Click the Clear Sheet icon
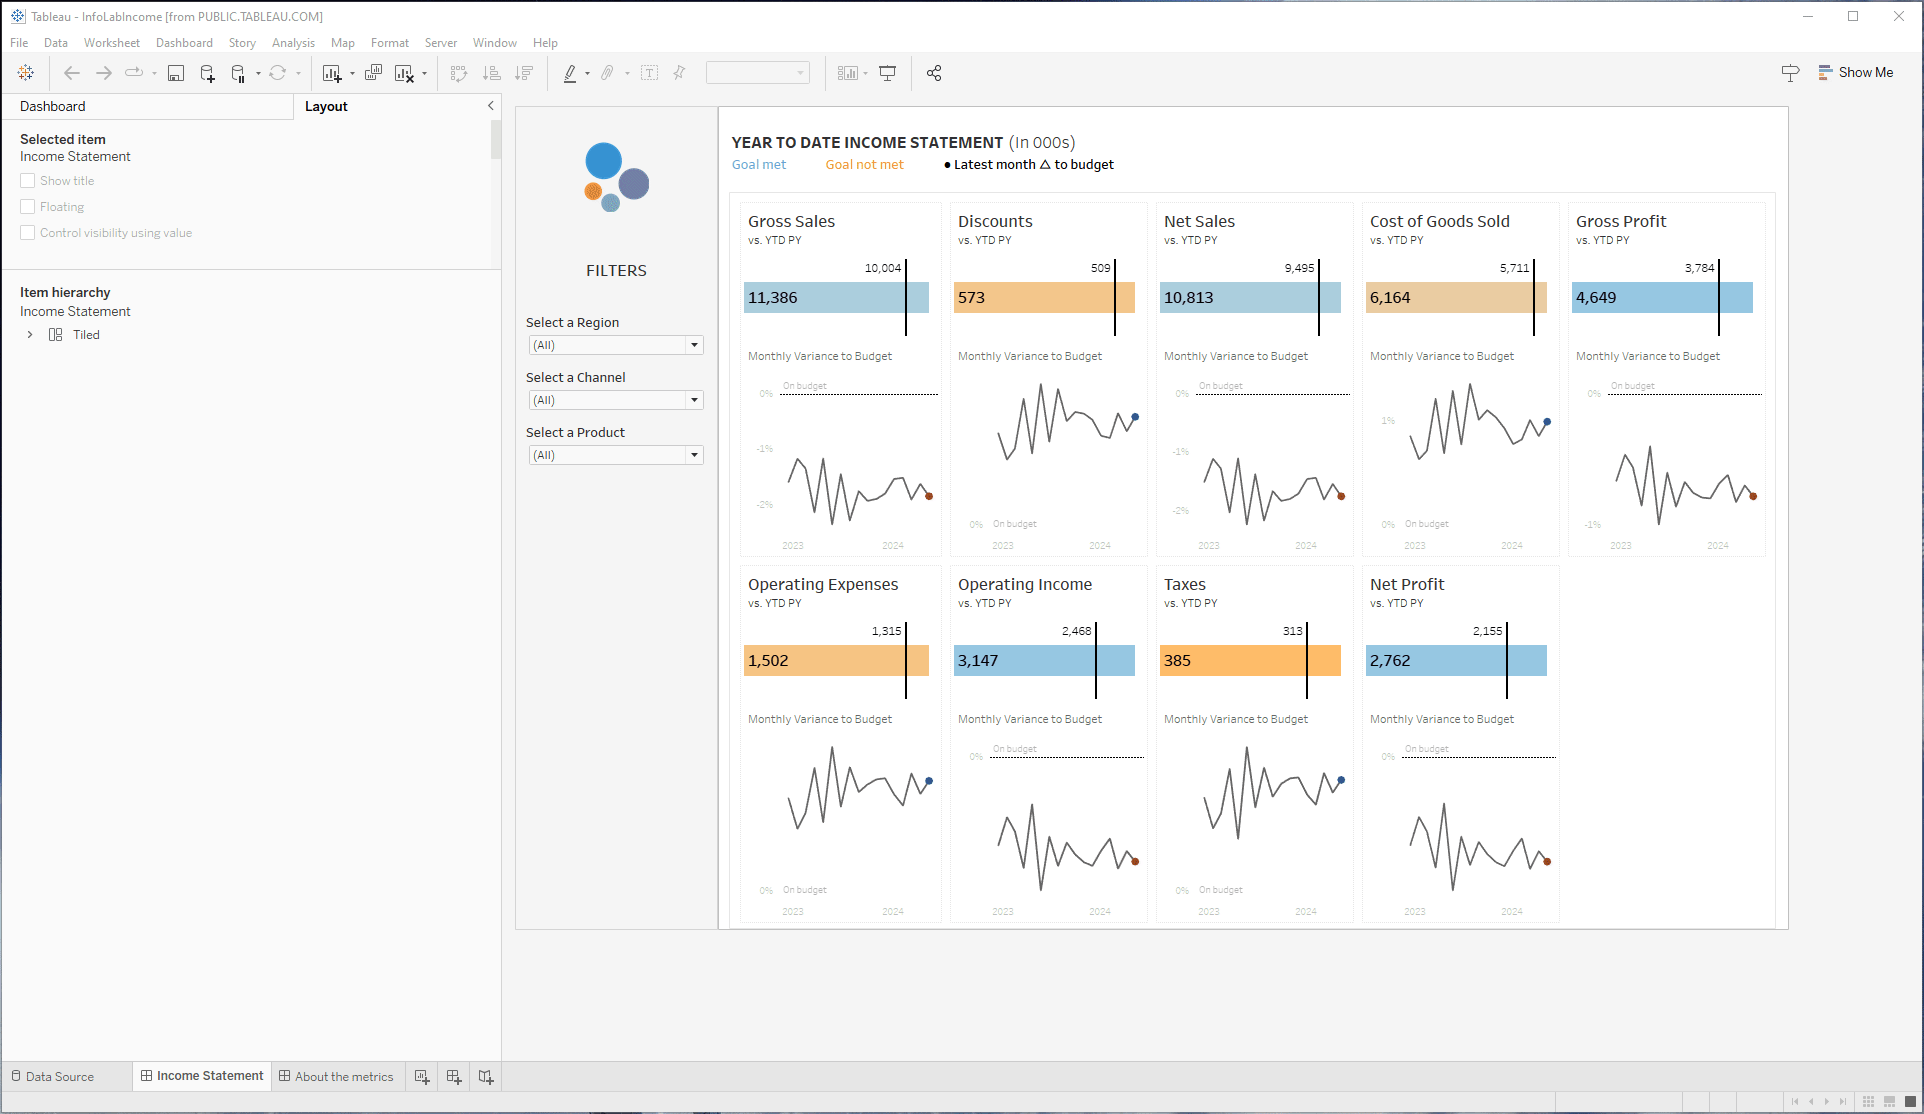 tap(404, 73)
